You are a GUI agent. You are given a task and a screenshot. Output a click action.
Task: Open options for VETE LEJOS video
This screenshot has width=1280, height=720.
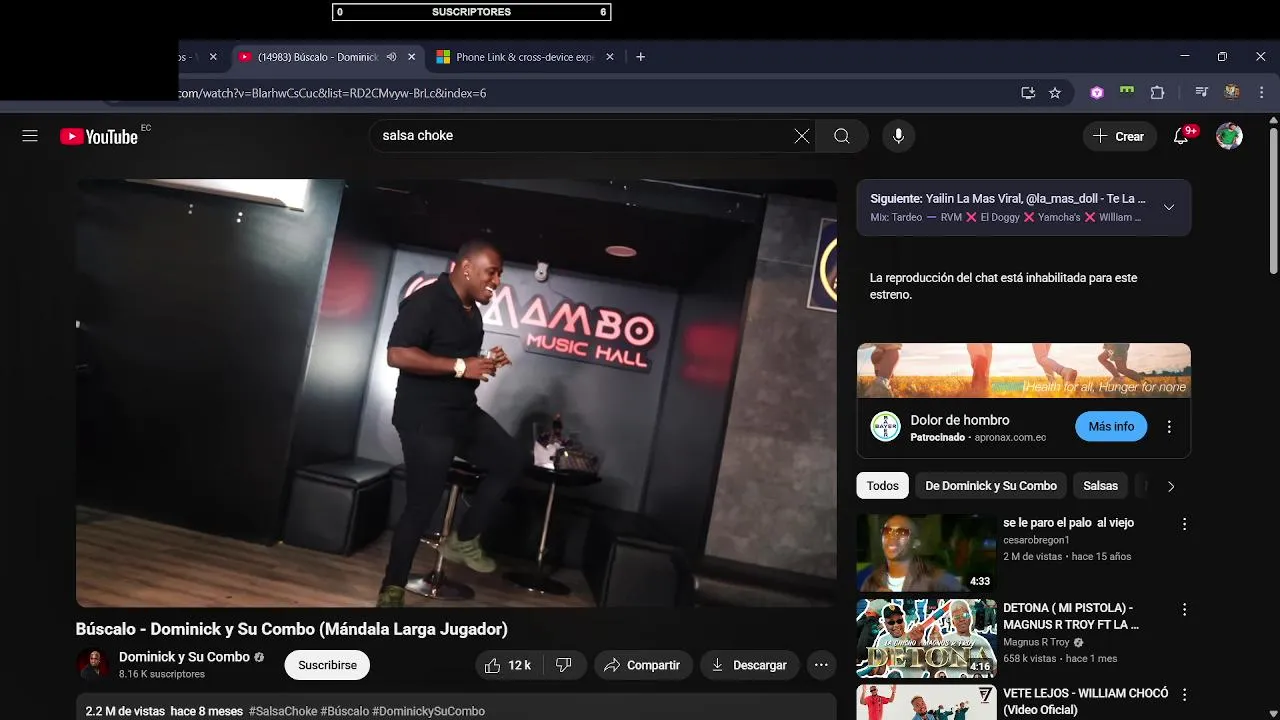point(1184,694)
